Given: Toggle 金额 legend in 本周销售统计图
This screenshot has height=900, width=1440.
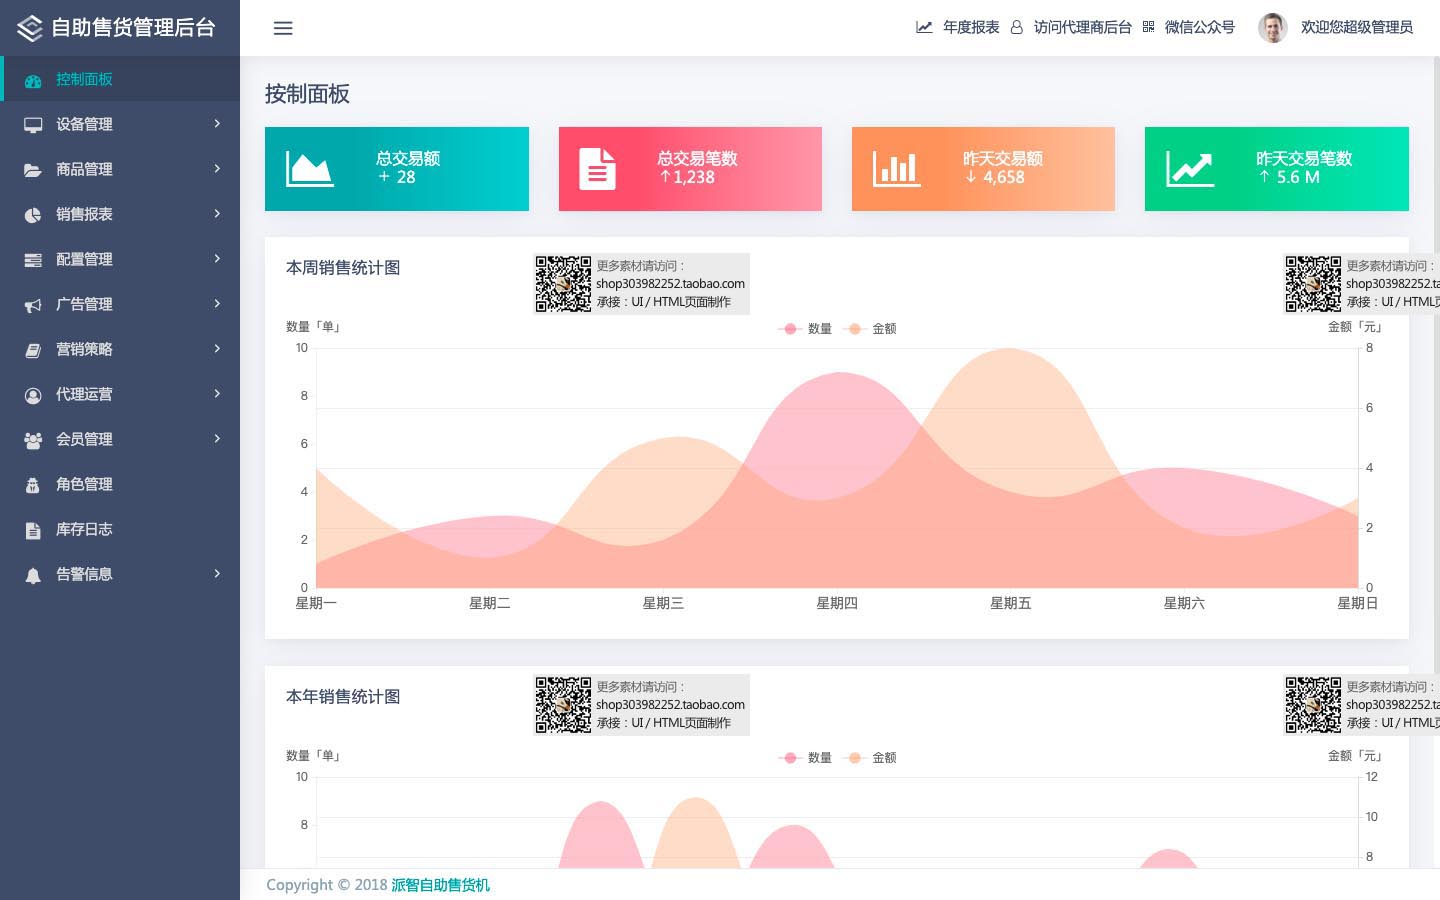Looking at the screenshot, I should click(x=872, y=329).
